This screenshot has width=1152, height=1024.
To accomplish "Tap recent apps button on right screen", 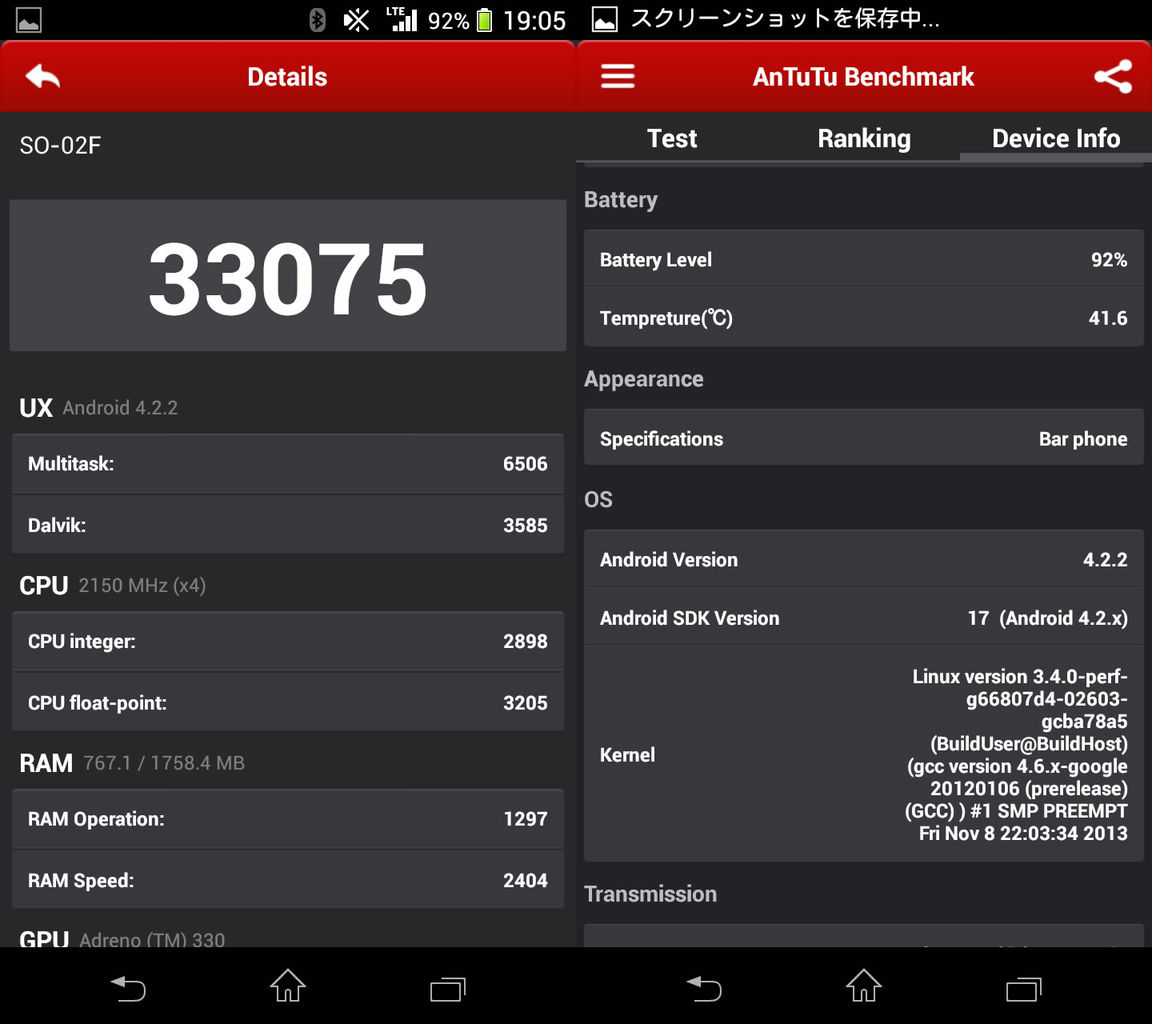I will [1024, 989].
